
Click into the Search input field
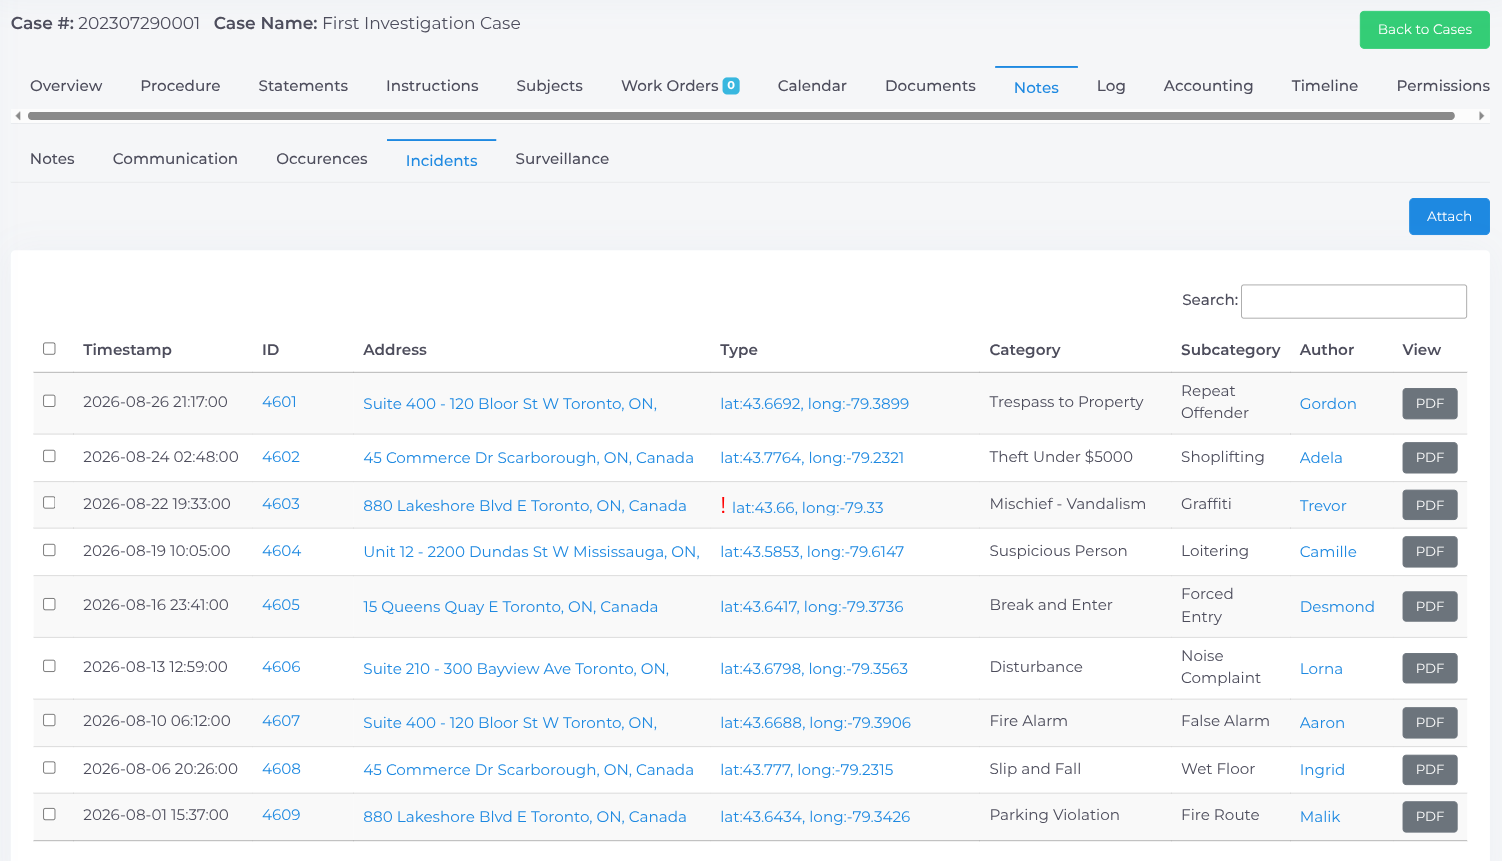[1353, 301]
